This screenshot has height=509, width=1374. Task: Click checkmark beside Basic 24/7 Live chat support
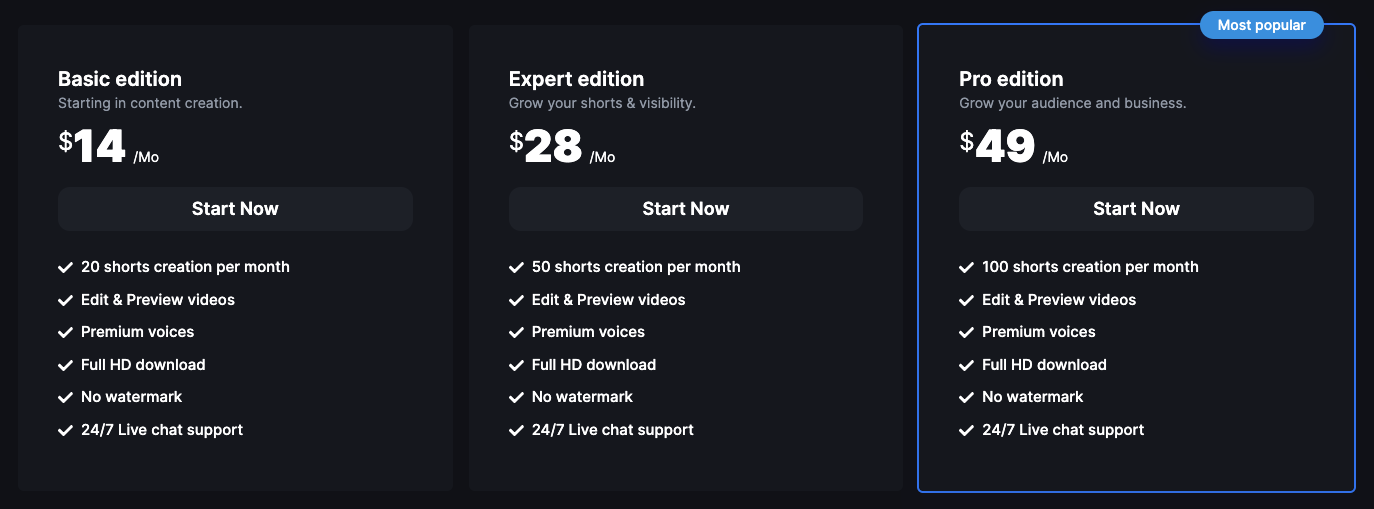66,431
